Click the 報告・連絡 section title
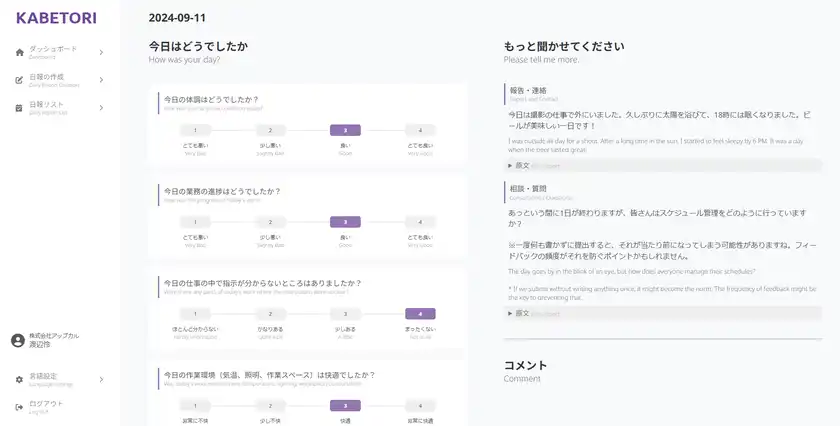 pos(528,91)
